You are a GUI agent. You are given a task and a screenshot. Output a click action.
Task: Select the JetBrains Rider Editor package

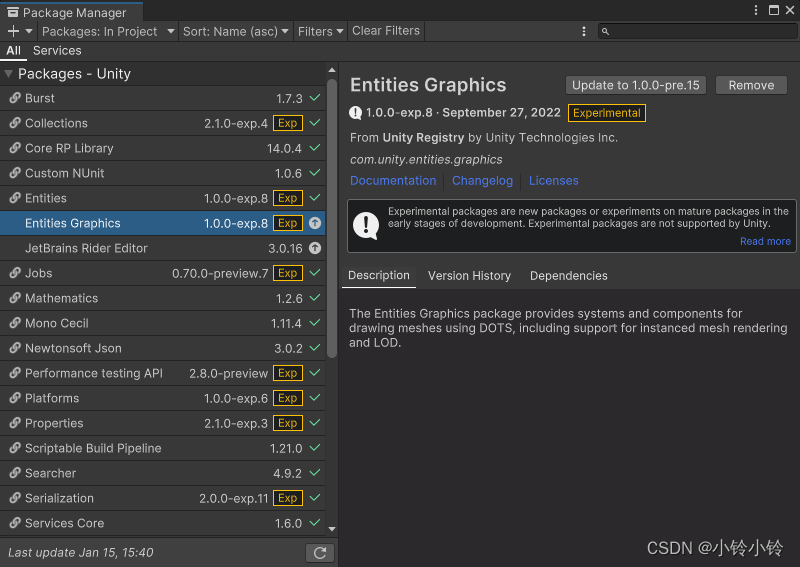163,248
